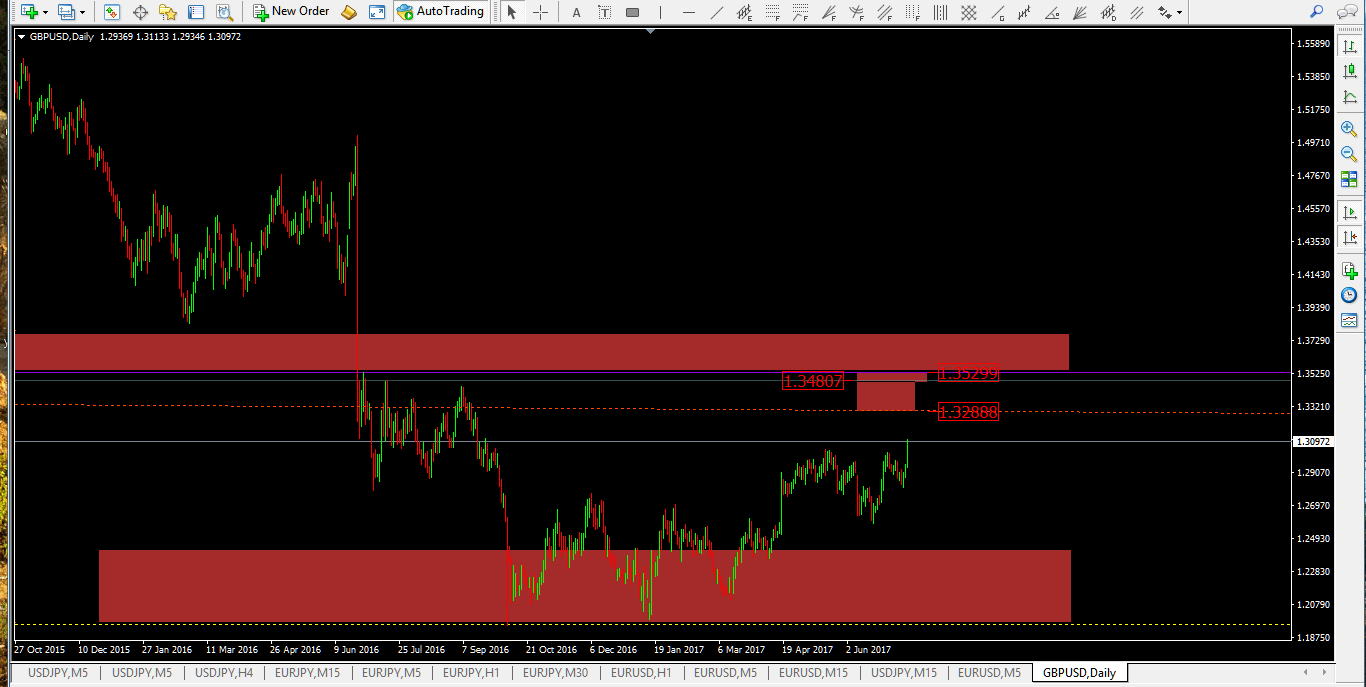Select the Fibonacci retracement tool
This screenshot has height=687, width=1366.
pyautogui.click(x=772, y=12)
